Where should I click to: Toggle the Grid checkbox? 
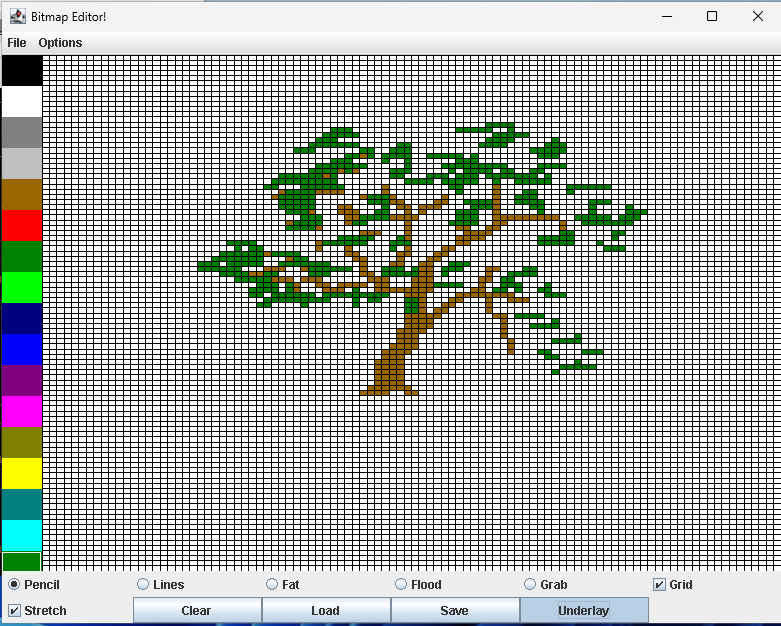(x=672, y=584)
